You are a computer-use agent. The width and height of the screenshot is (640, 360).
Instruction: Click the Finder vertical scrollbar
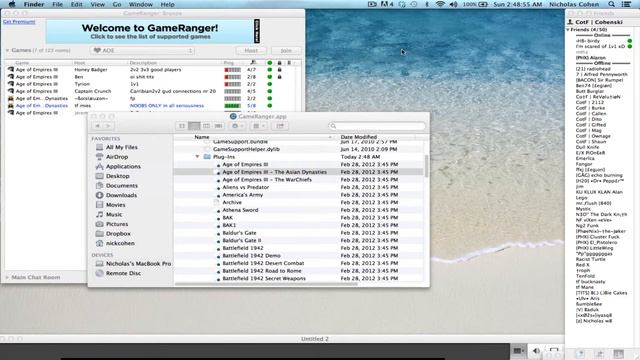click(427, 165)
